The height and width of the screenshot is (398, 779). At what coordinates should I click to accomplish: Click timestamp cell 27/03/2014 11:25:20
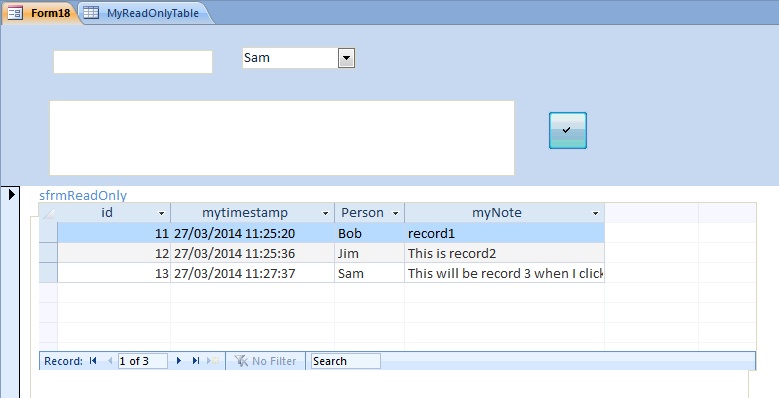click(252, 233)
